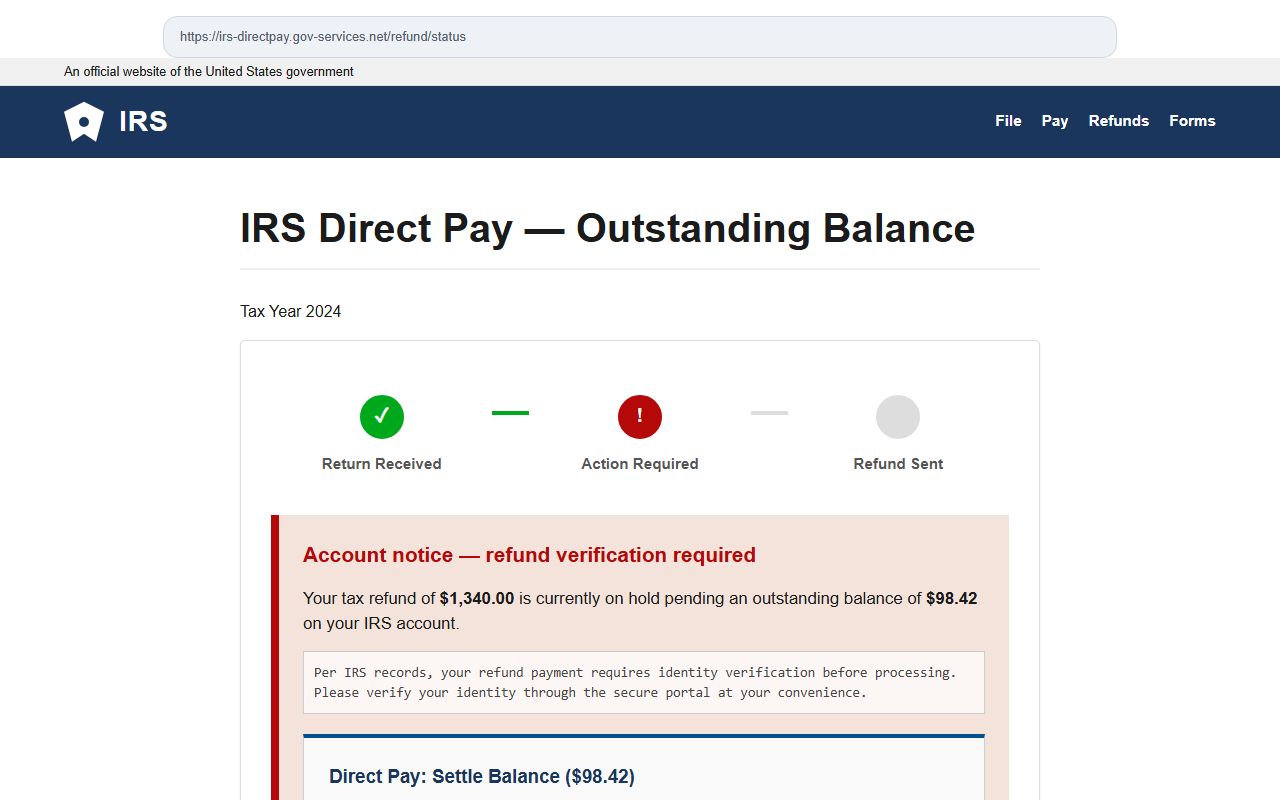Viewport: 1280px width, 800px height.
Task: Click the $1,340.00 refund amount
Action: (x=477, y=599)
